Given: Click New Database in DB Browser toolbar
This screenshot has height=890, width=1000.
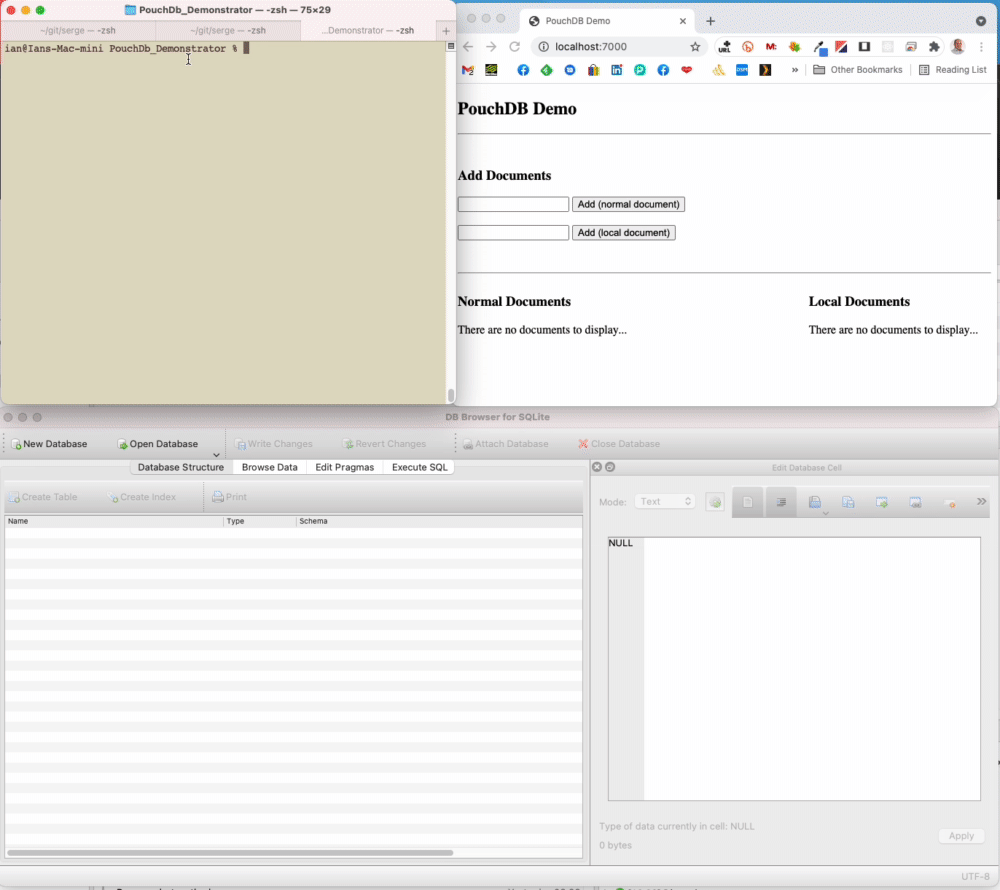Looking at the screenshot, I should click(x=49, y=444).
